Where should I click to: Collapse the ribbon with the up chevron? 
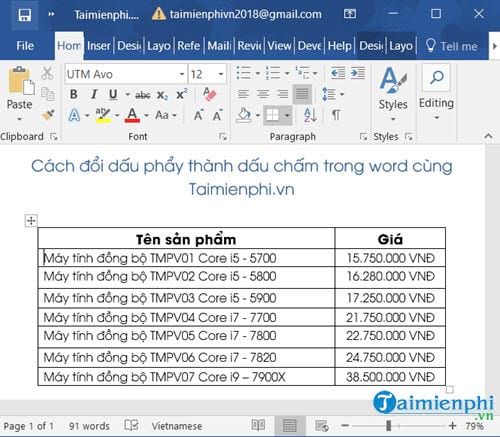(x=488, y=136)
